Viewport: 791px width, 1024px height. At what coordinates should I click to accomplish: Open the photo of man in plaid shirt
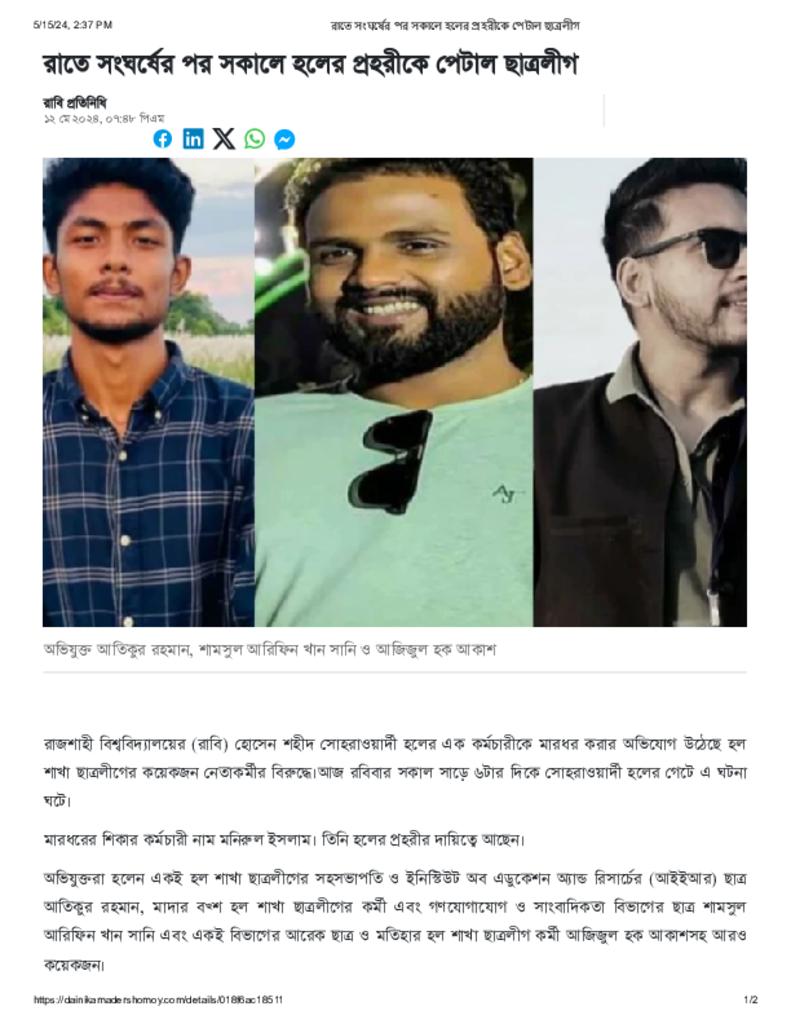click(148, 392)
